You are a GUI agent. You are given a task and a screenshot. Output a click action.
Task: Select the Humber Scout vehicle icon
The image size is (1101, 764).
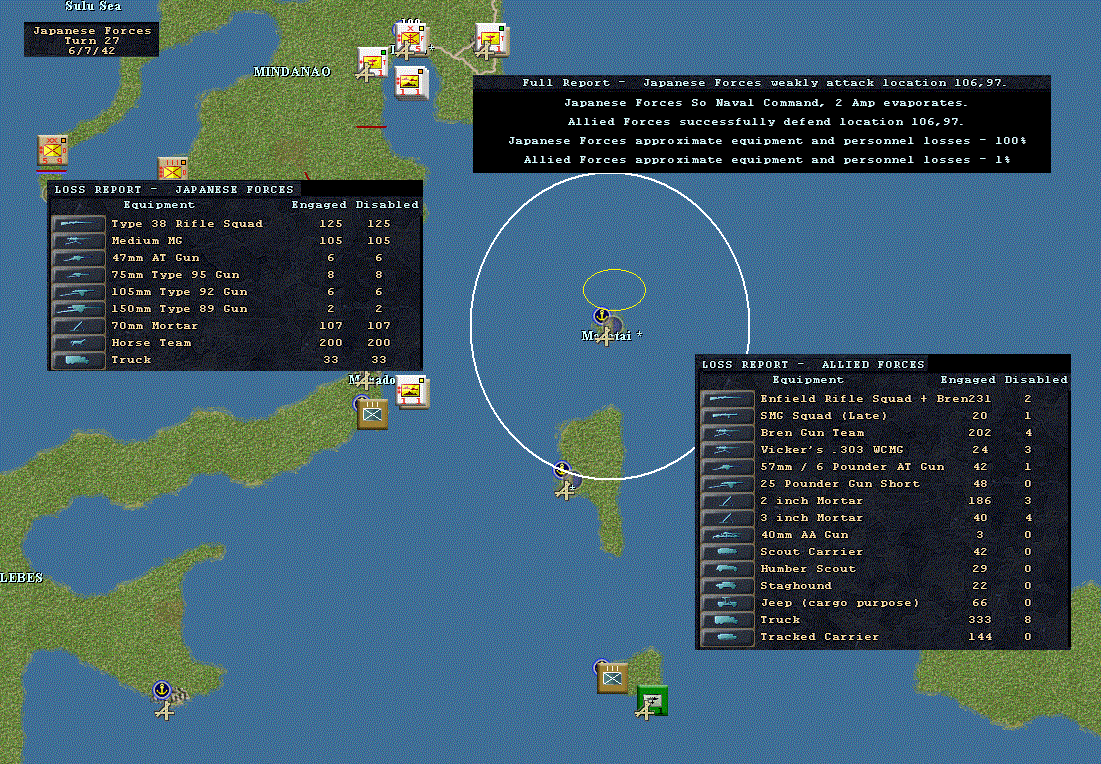click(x=727, y=569)
